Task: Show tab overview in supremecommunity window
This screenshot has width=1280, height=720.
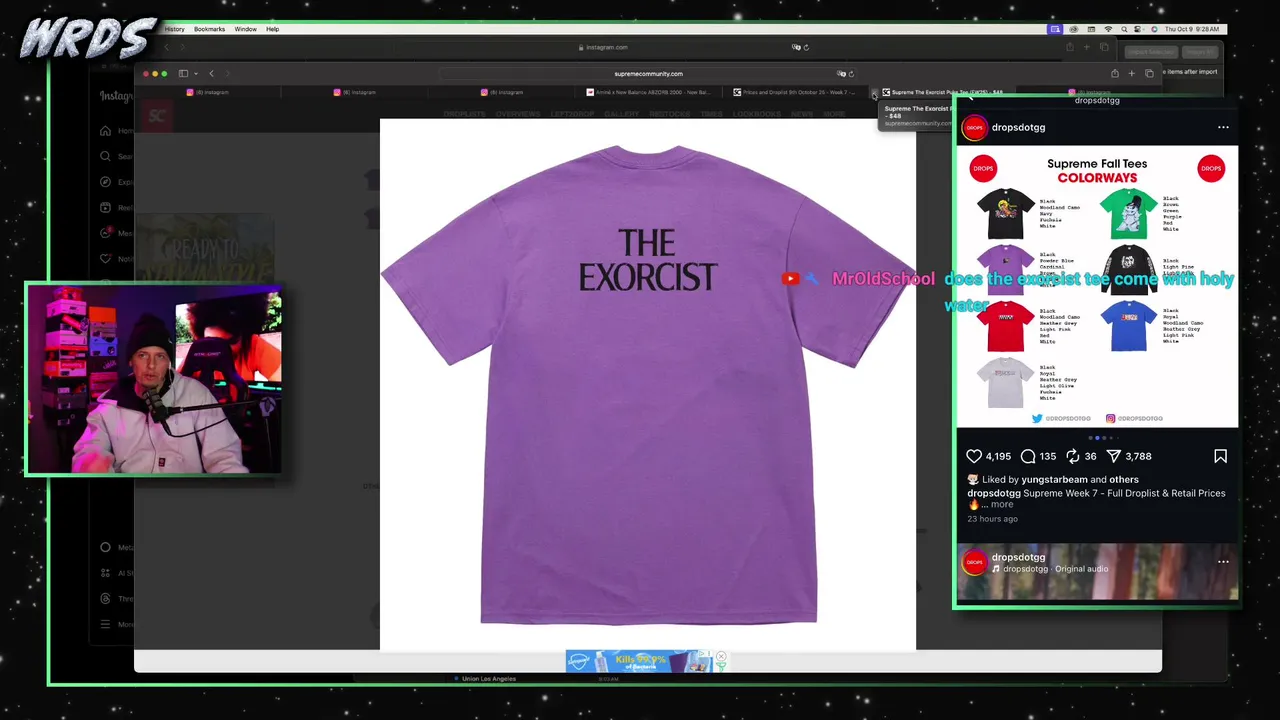Action: [1149, 73]
